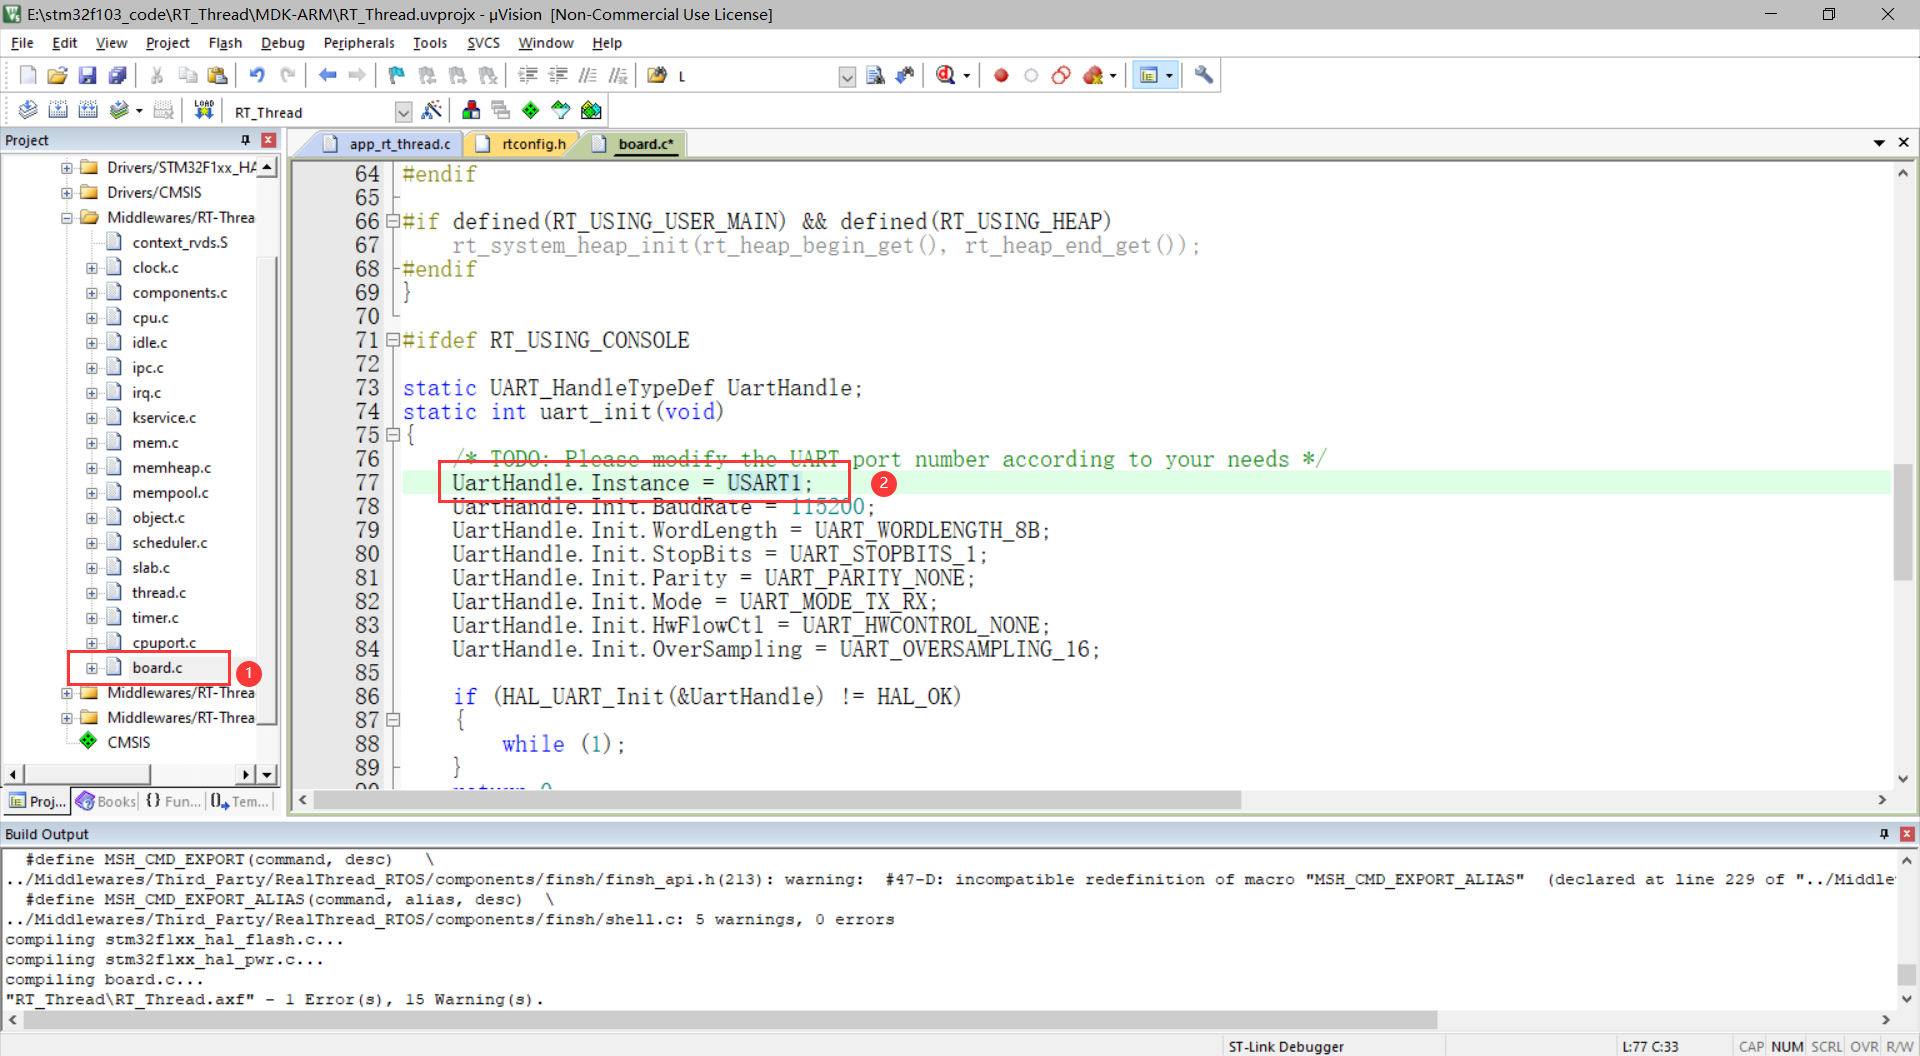Click the Select Software Packs icon

(561, 110)
